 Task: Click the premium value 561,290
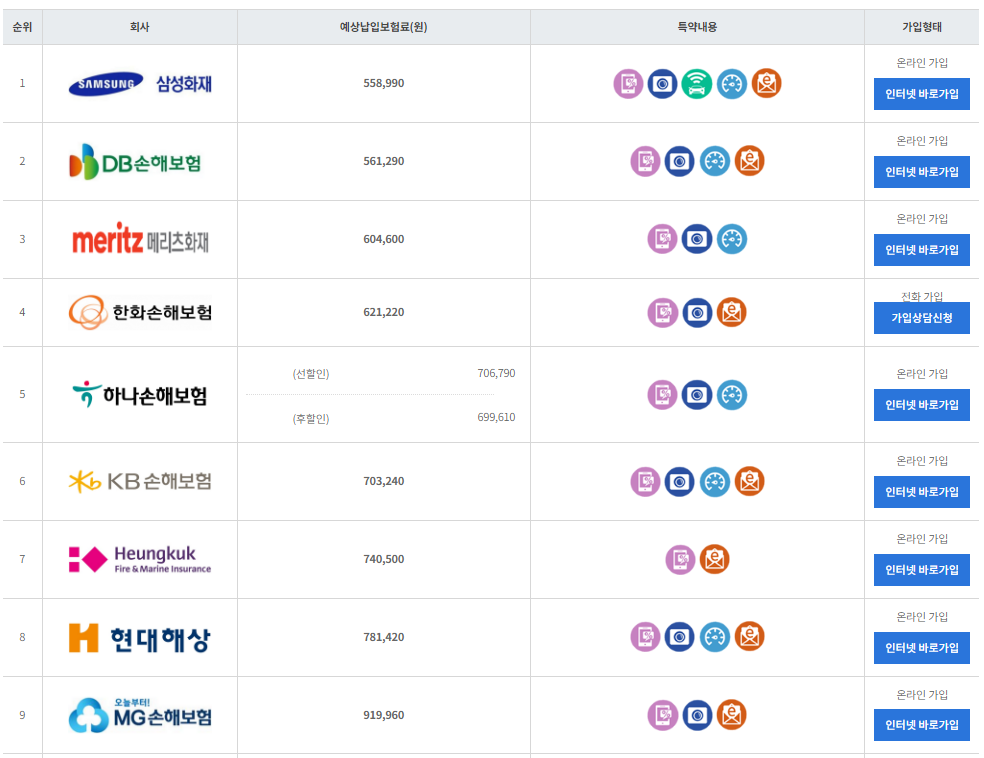point(383,161)
